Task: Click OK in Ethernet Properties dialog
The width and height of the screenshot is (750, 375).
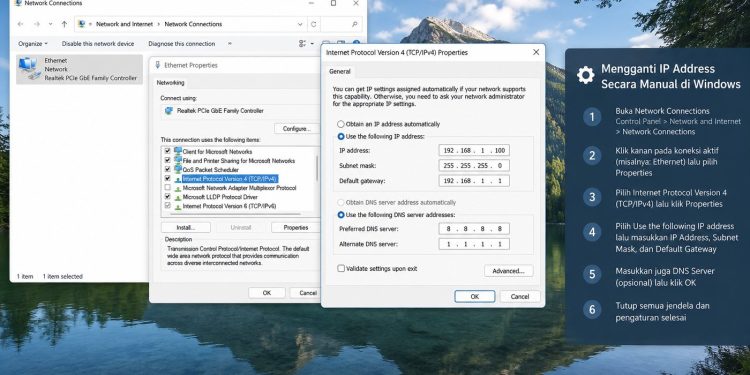Action: pos(267,293)
